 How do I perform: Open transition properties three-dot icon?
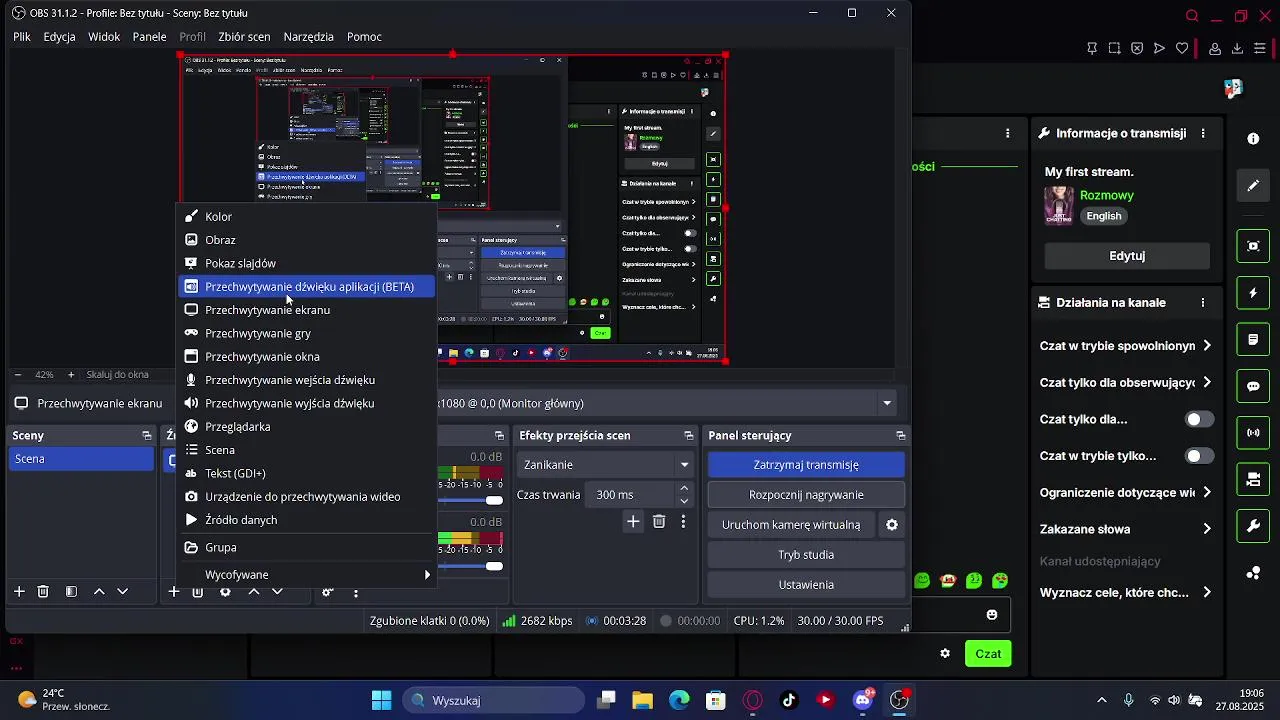(684, 522)
